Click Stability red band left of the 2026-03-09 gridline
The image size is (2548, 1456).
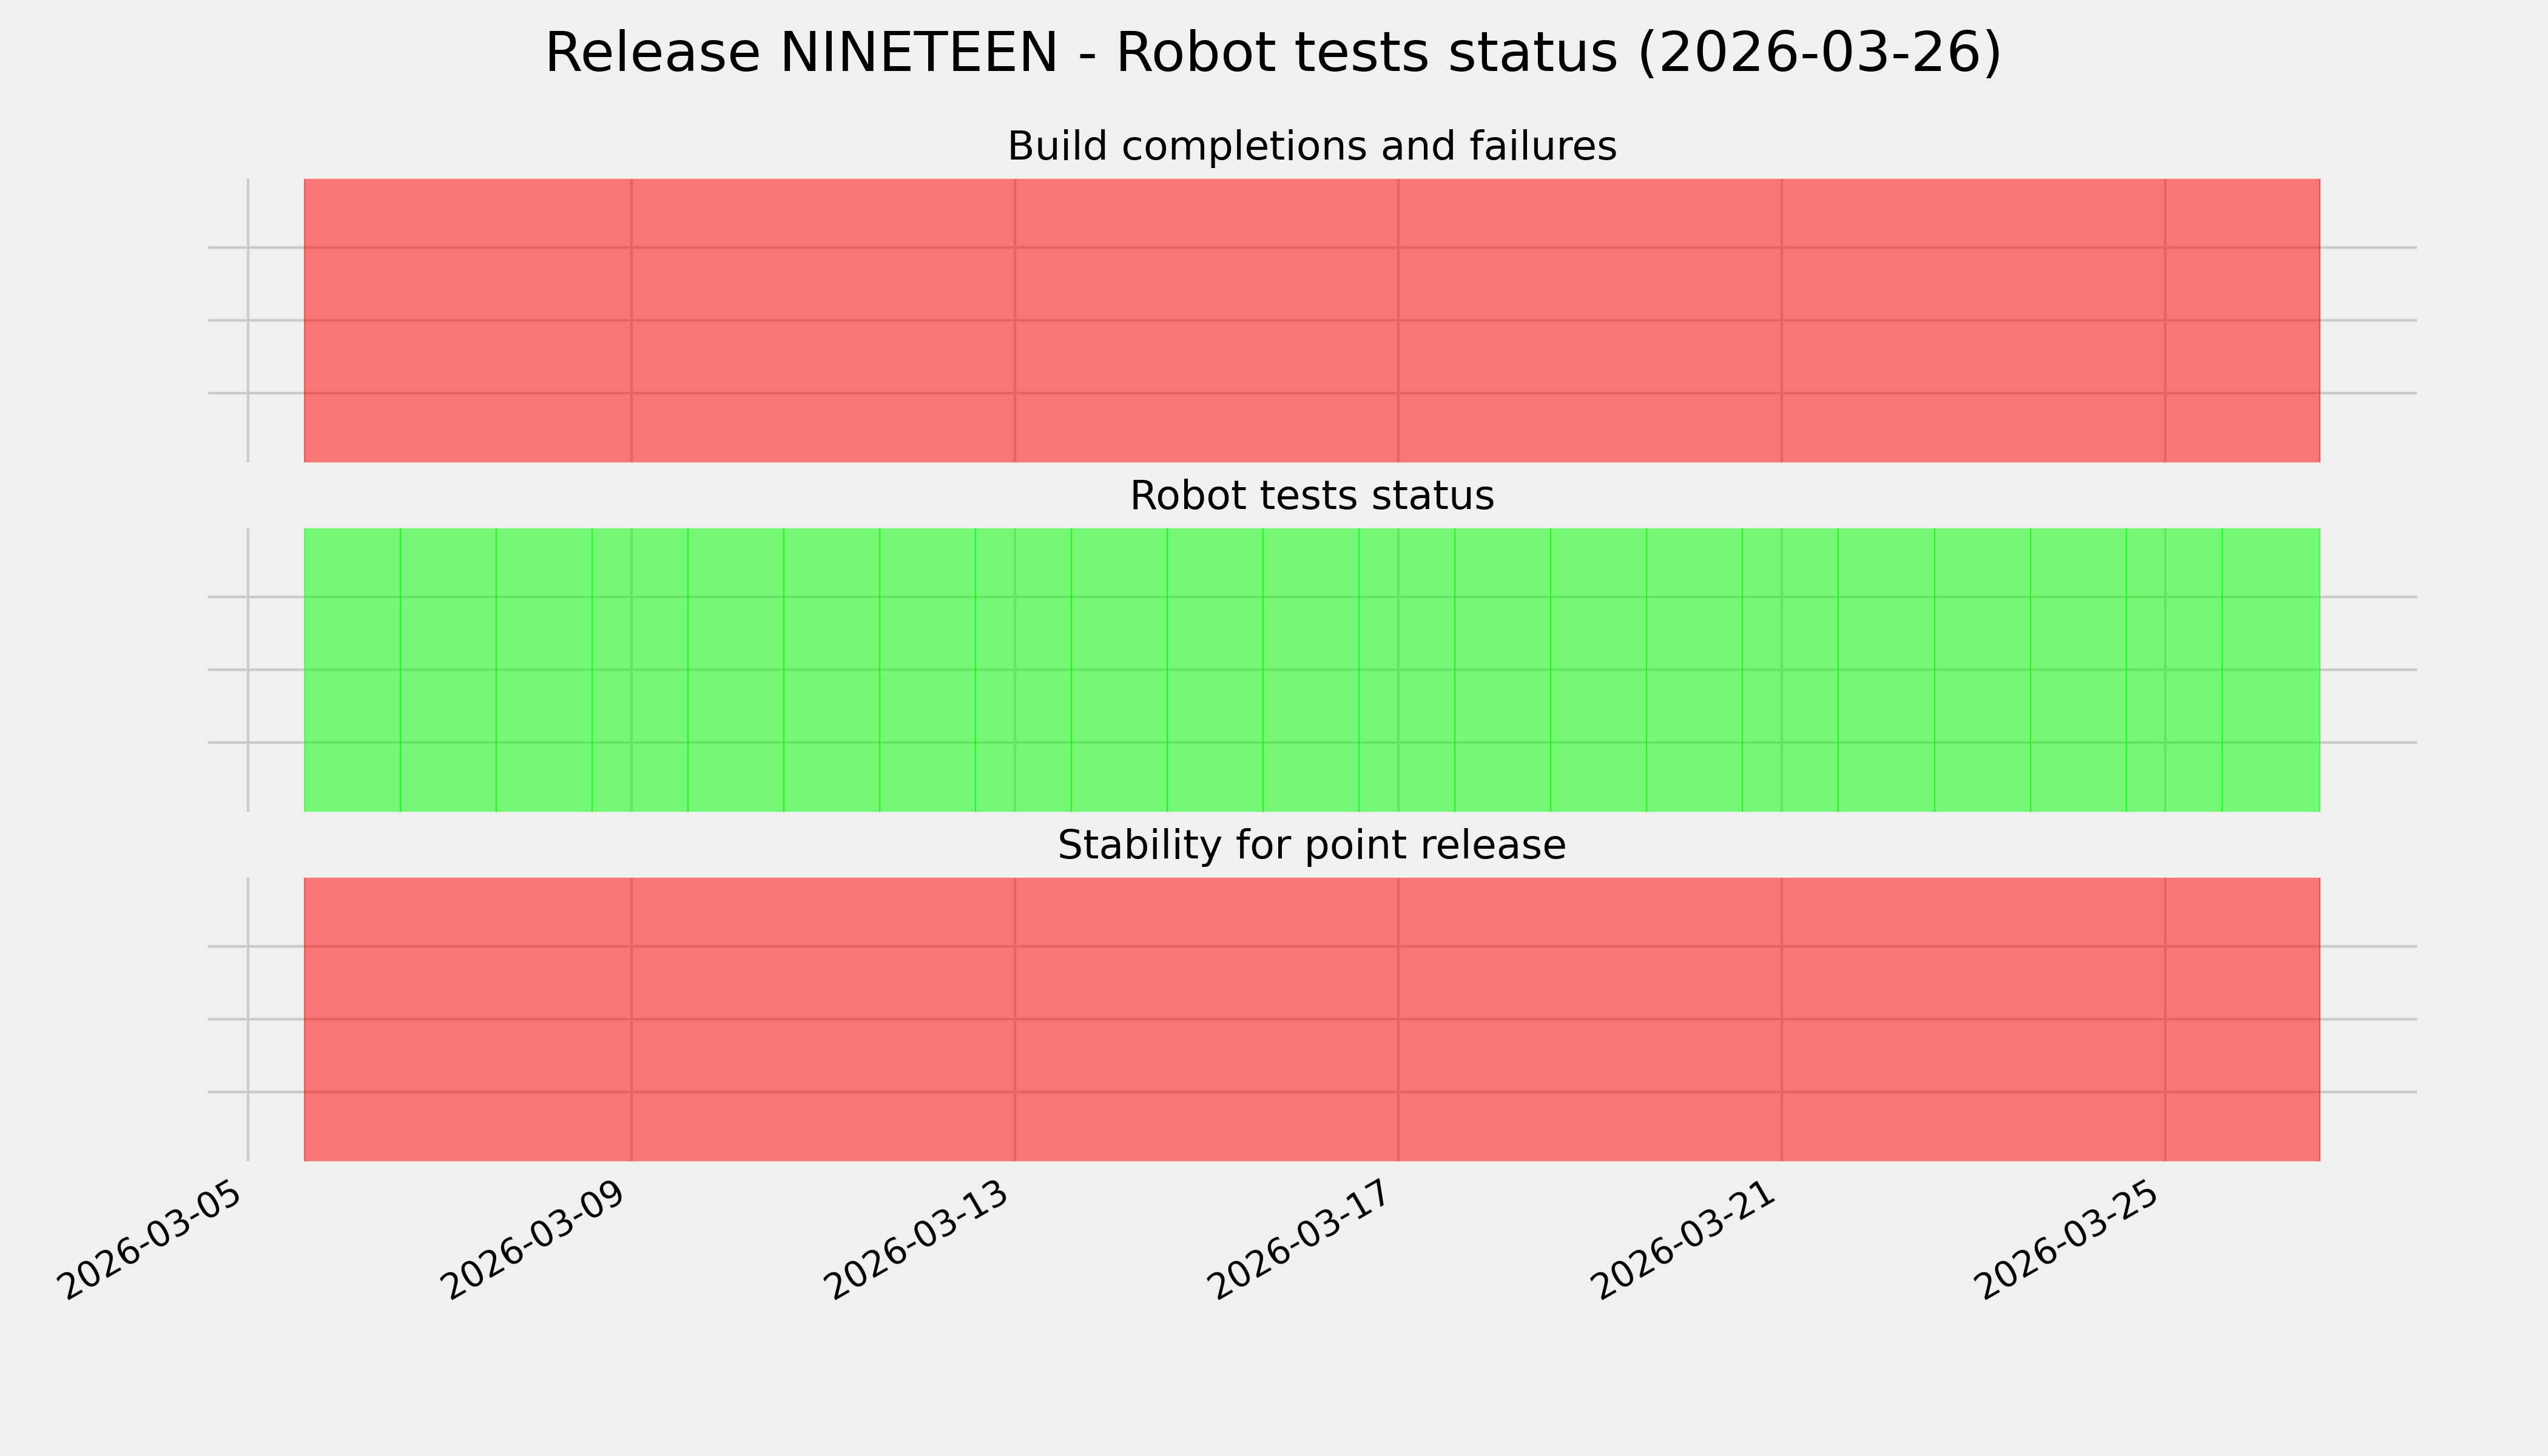[x=467, y=1019]
